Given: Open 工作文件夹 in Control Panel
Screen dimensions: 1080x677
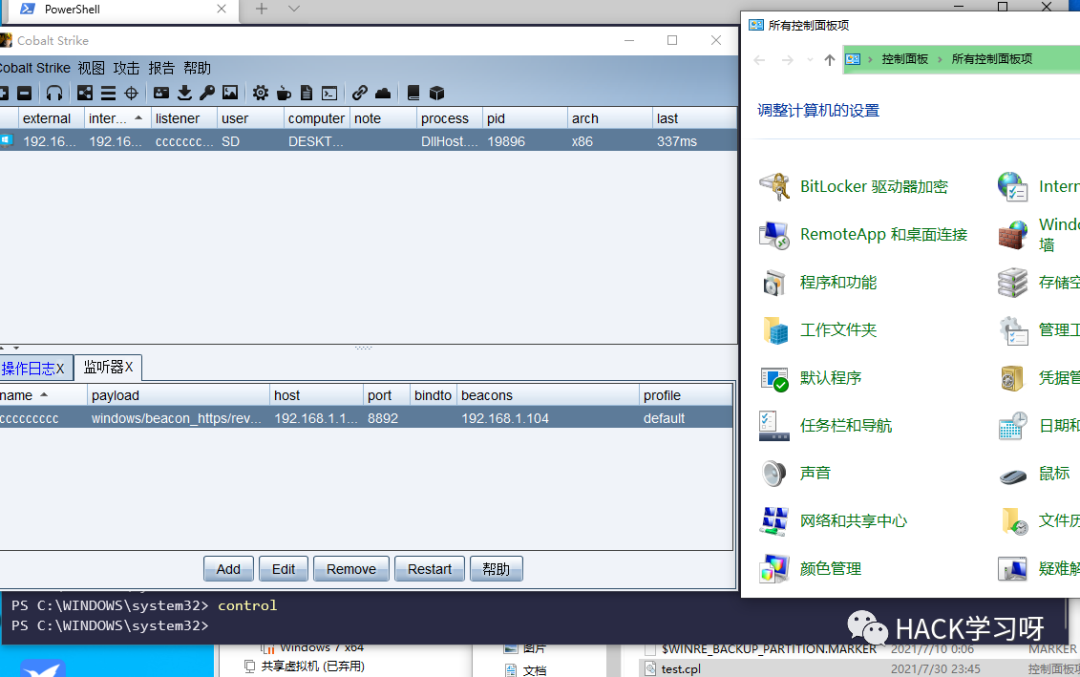Looking at the screenshot, I should tap(818, 330).
